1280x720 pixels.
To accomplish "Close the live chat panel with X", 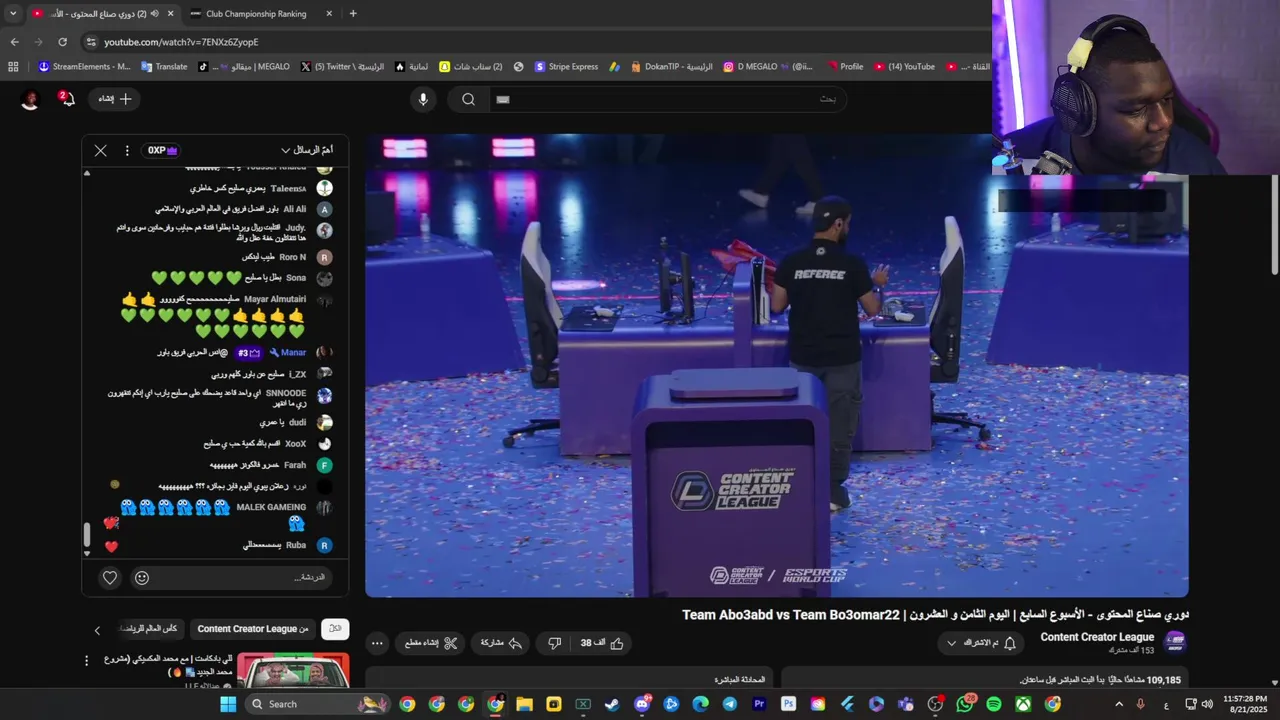I will (101, 150).
